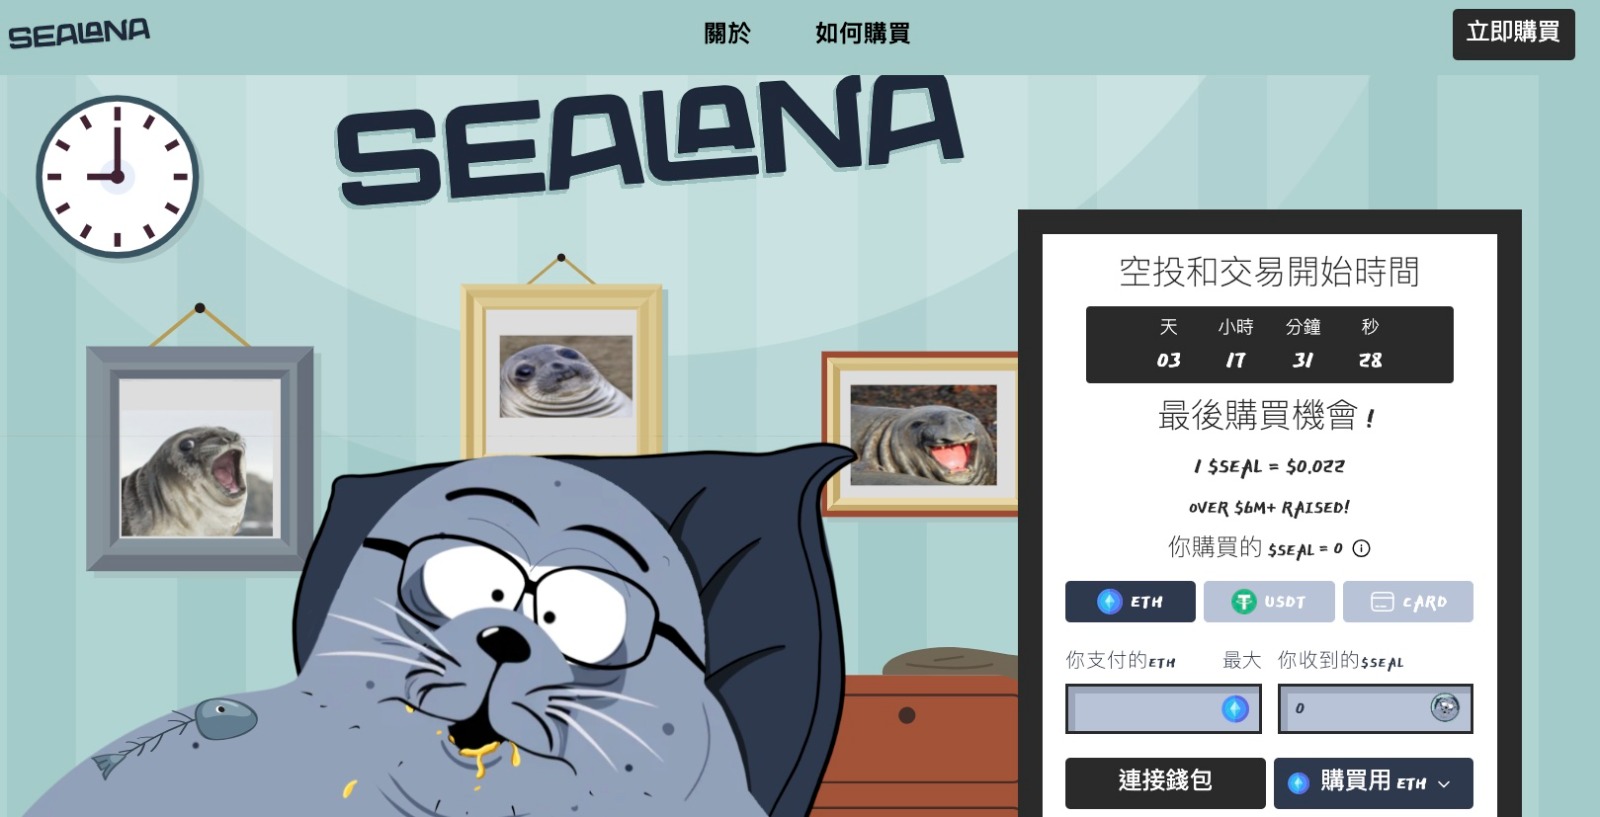
Task: Click the gold-framed seal photo
Action: (x=562, y=372)
